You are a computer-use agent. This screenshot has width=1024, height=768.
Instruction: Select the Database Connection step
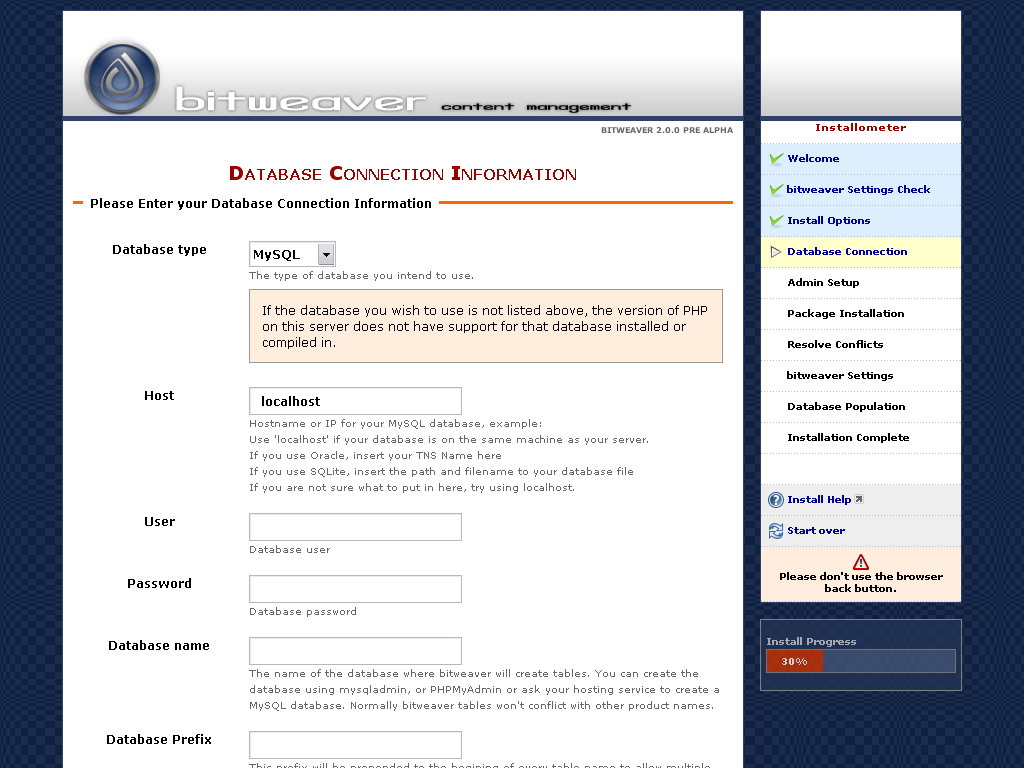tap(847, 251)
